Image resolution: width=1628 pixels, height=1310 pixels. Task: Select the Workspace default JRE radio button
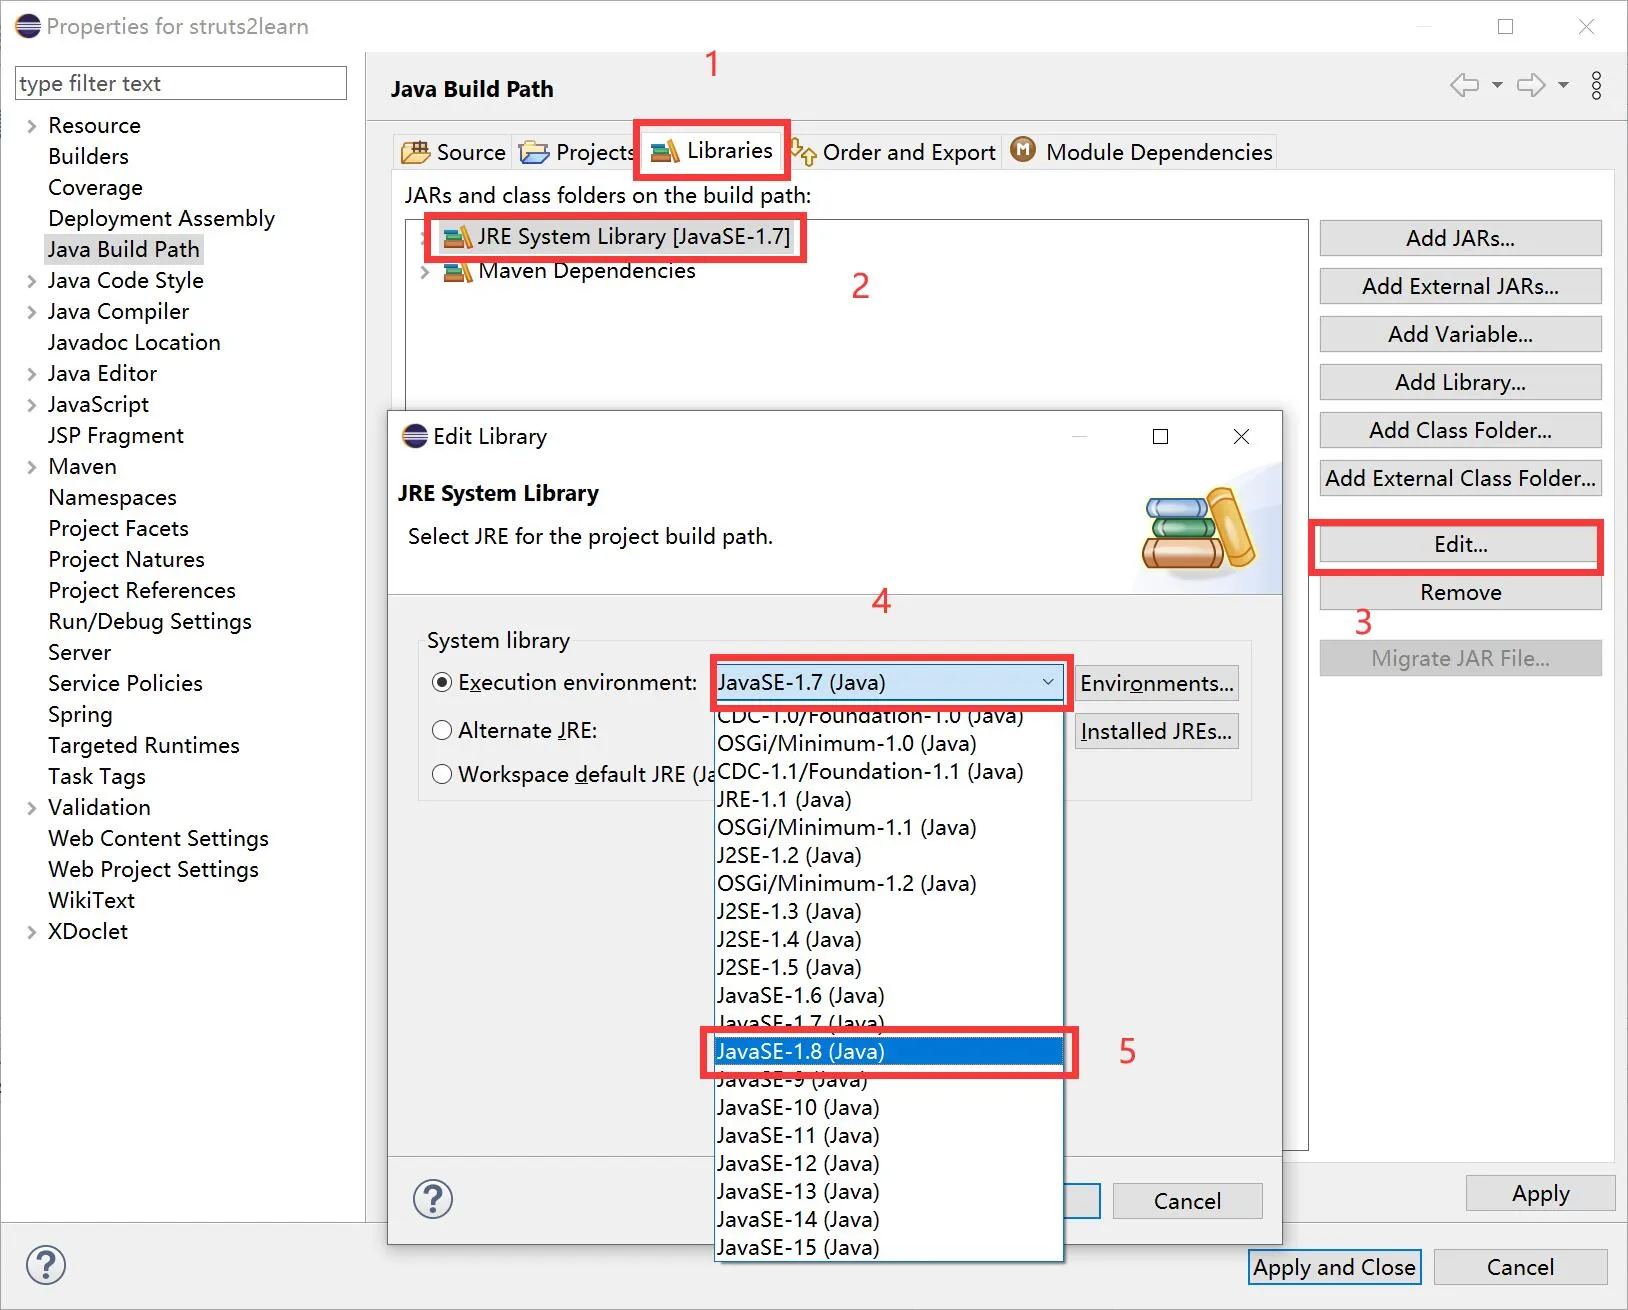442,774
